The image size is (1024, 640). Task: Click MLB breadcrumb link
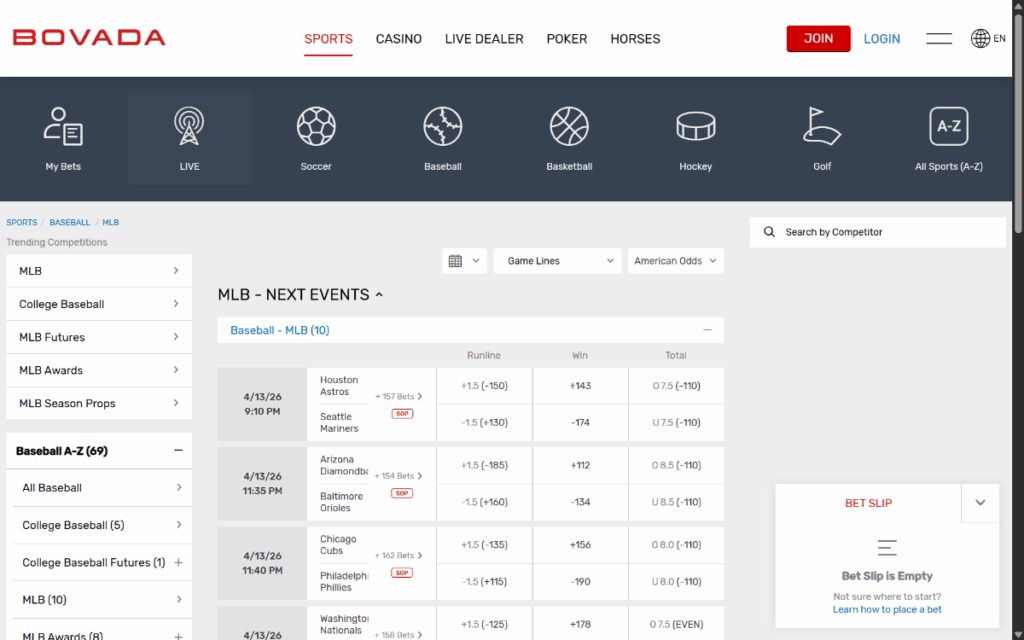pyautogui.click(x=110, y=223)
